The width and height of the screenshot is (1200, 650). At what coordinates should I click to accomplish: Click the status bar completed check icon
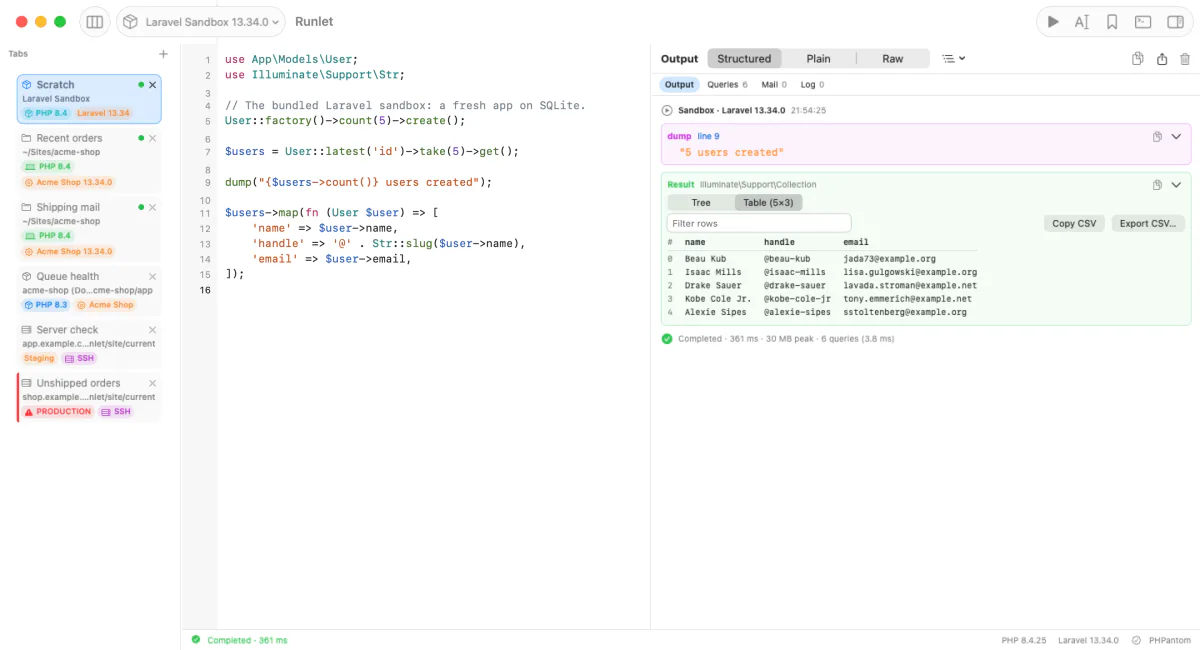(x=196, y=640)
